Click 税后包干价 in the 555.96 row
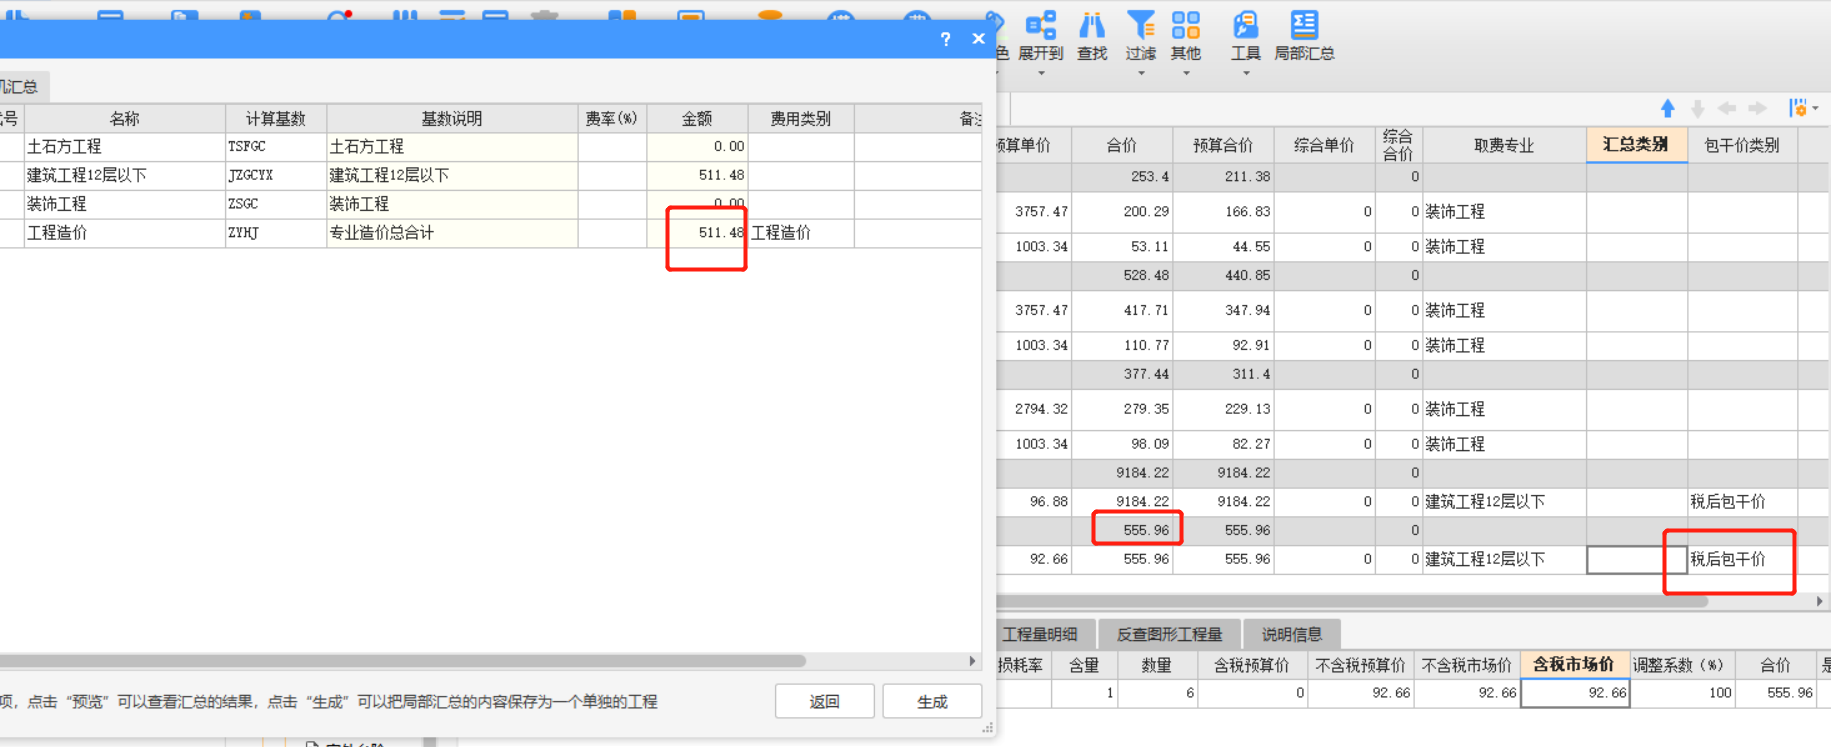 tap(1742, 559)
